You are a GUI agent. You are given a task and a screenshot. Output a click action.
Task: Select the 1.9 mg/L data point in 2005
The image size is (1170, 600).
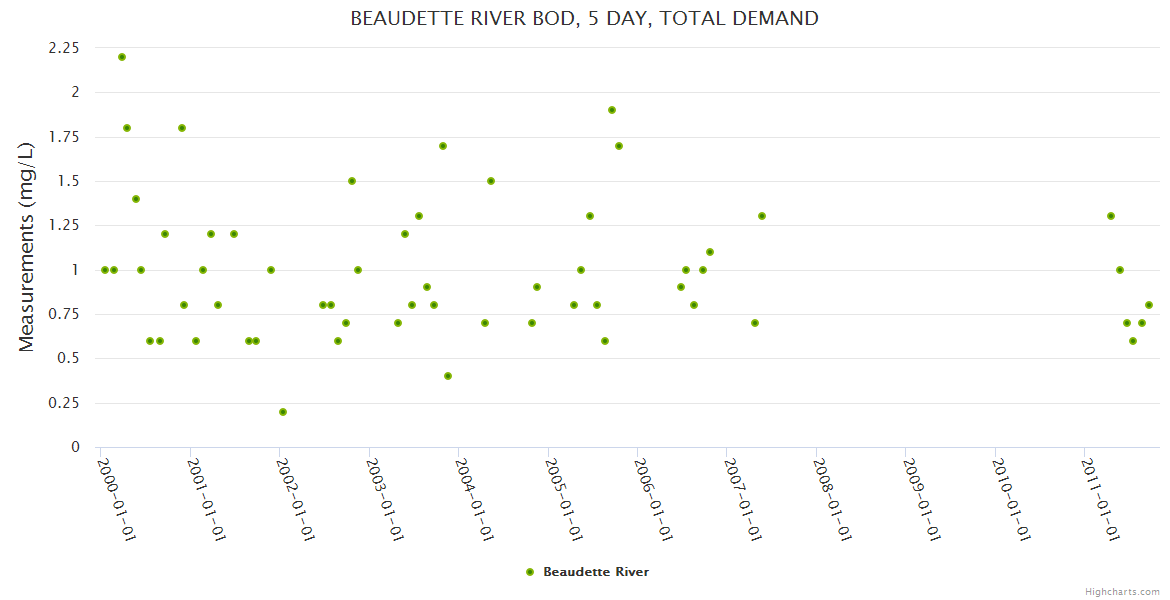coord(612,110)
